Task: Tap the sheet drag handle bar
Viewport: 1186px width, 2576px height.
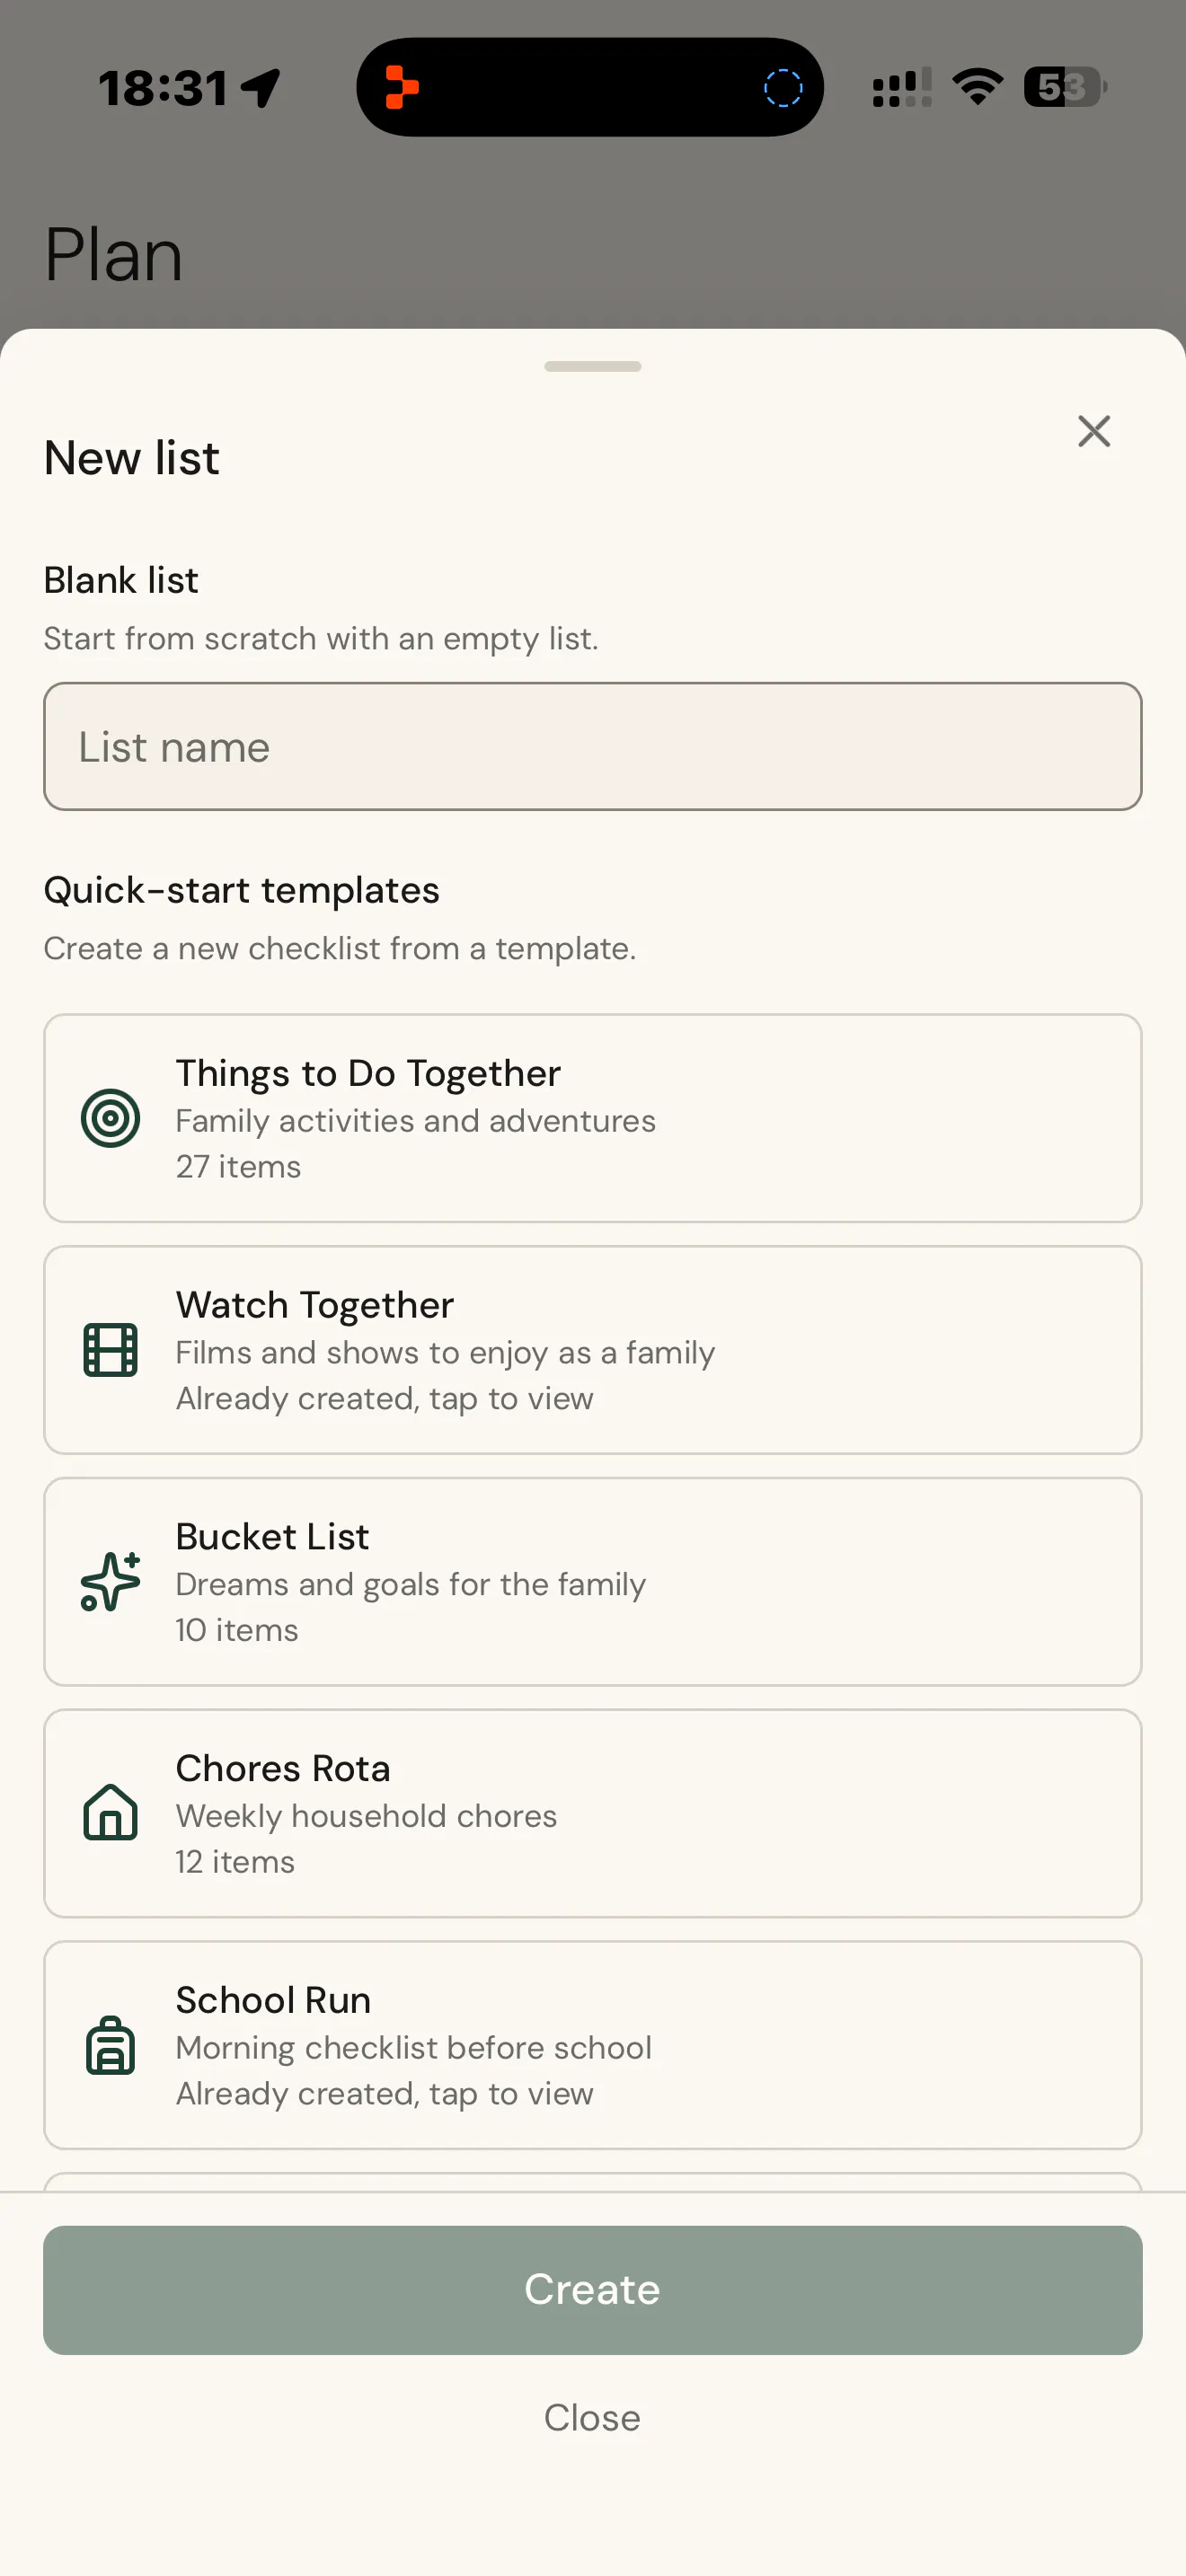Action: [x=593, y=366]
